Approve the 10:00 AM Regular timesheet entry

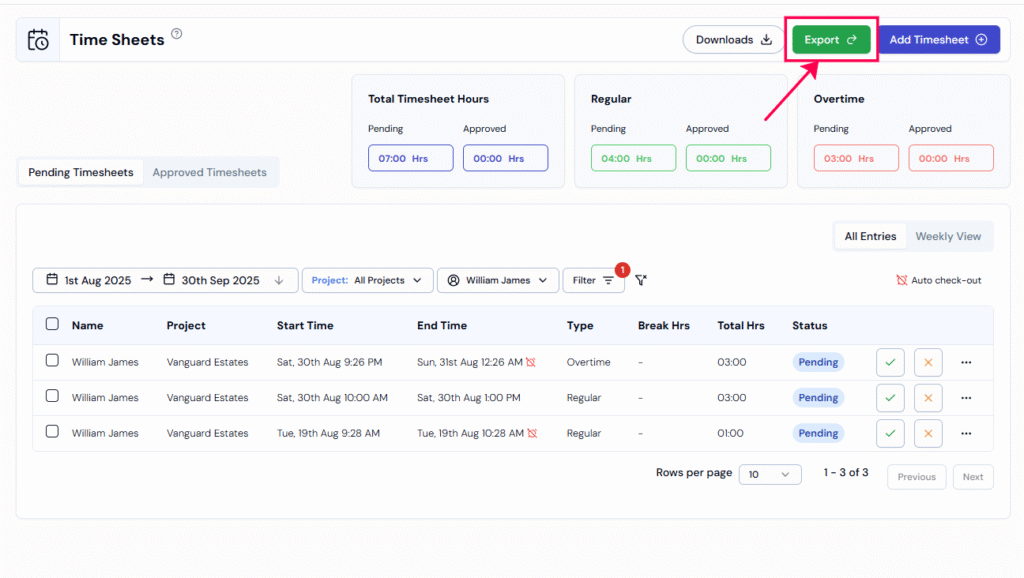point(890,398)
